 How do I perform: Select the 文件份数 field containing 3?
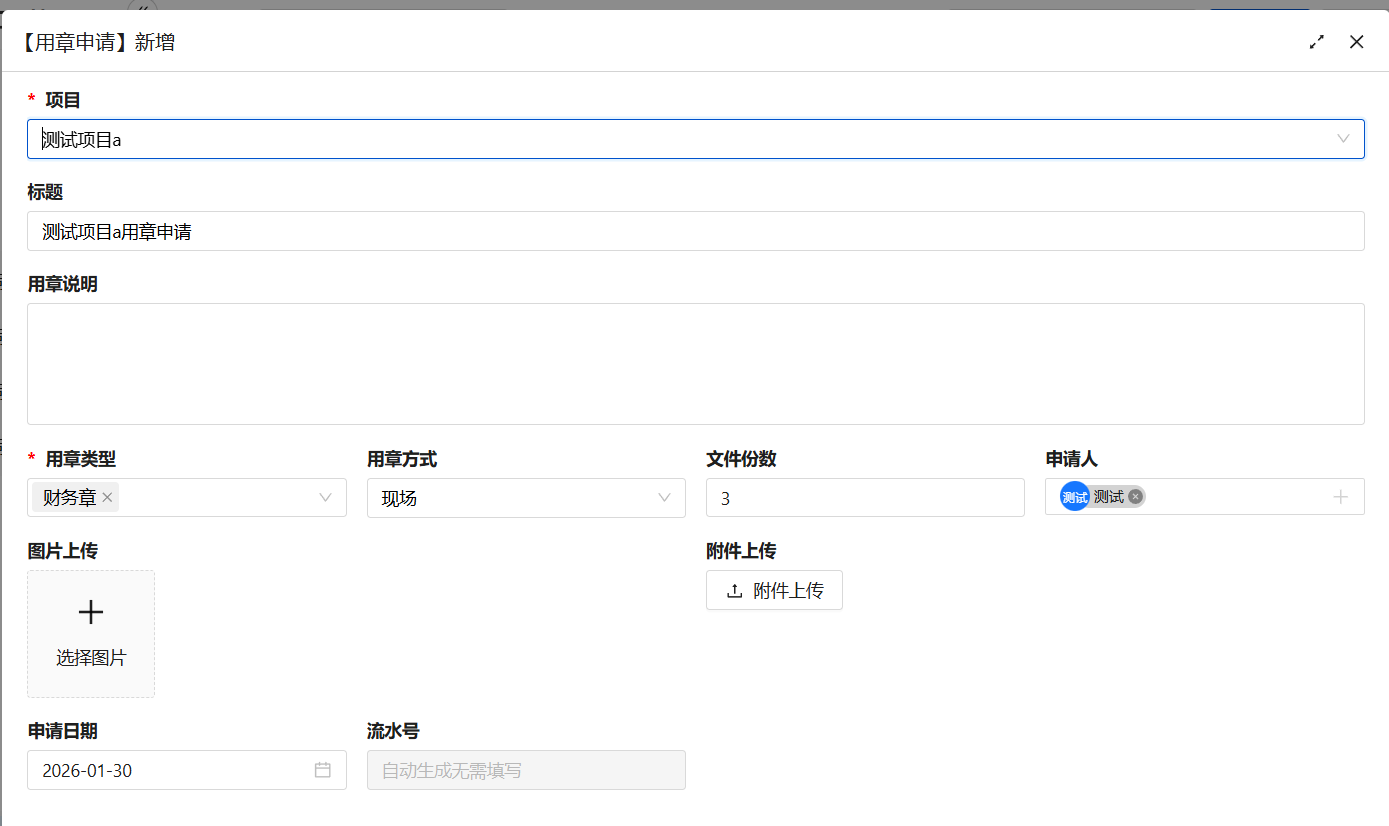(865, 497)
